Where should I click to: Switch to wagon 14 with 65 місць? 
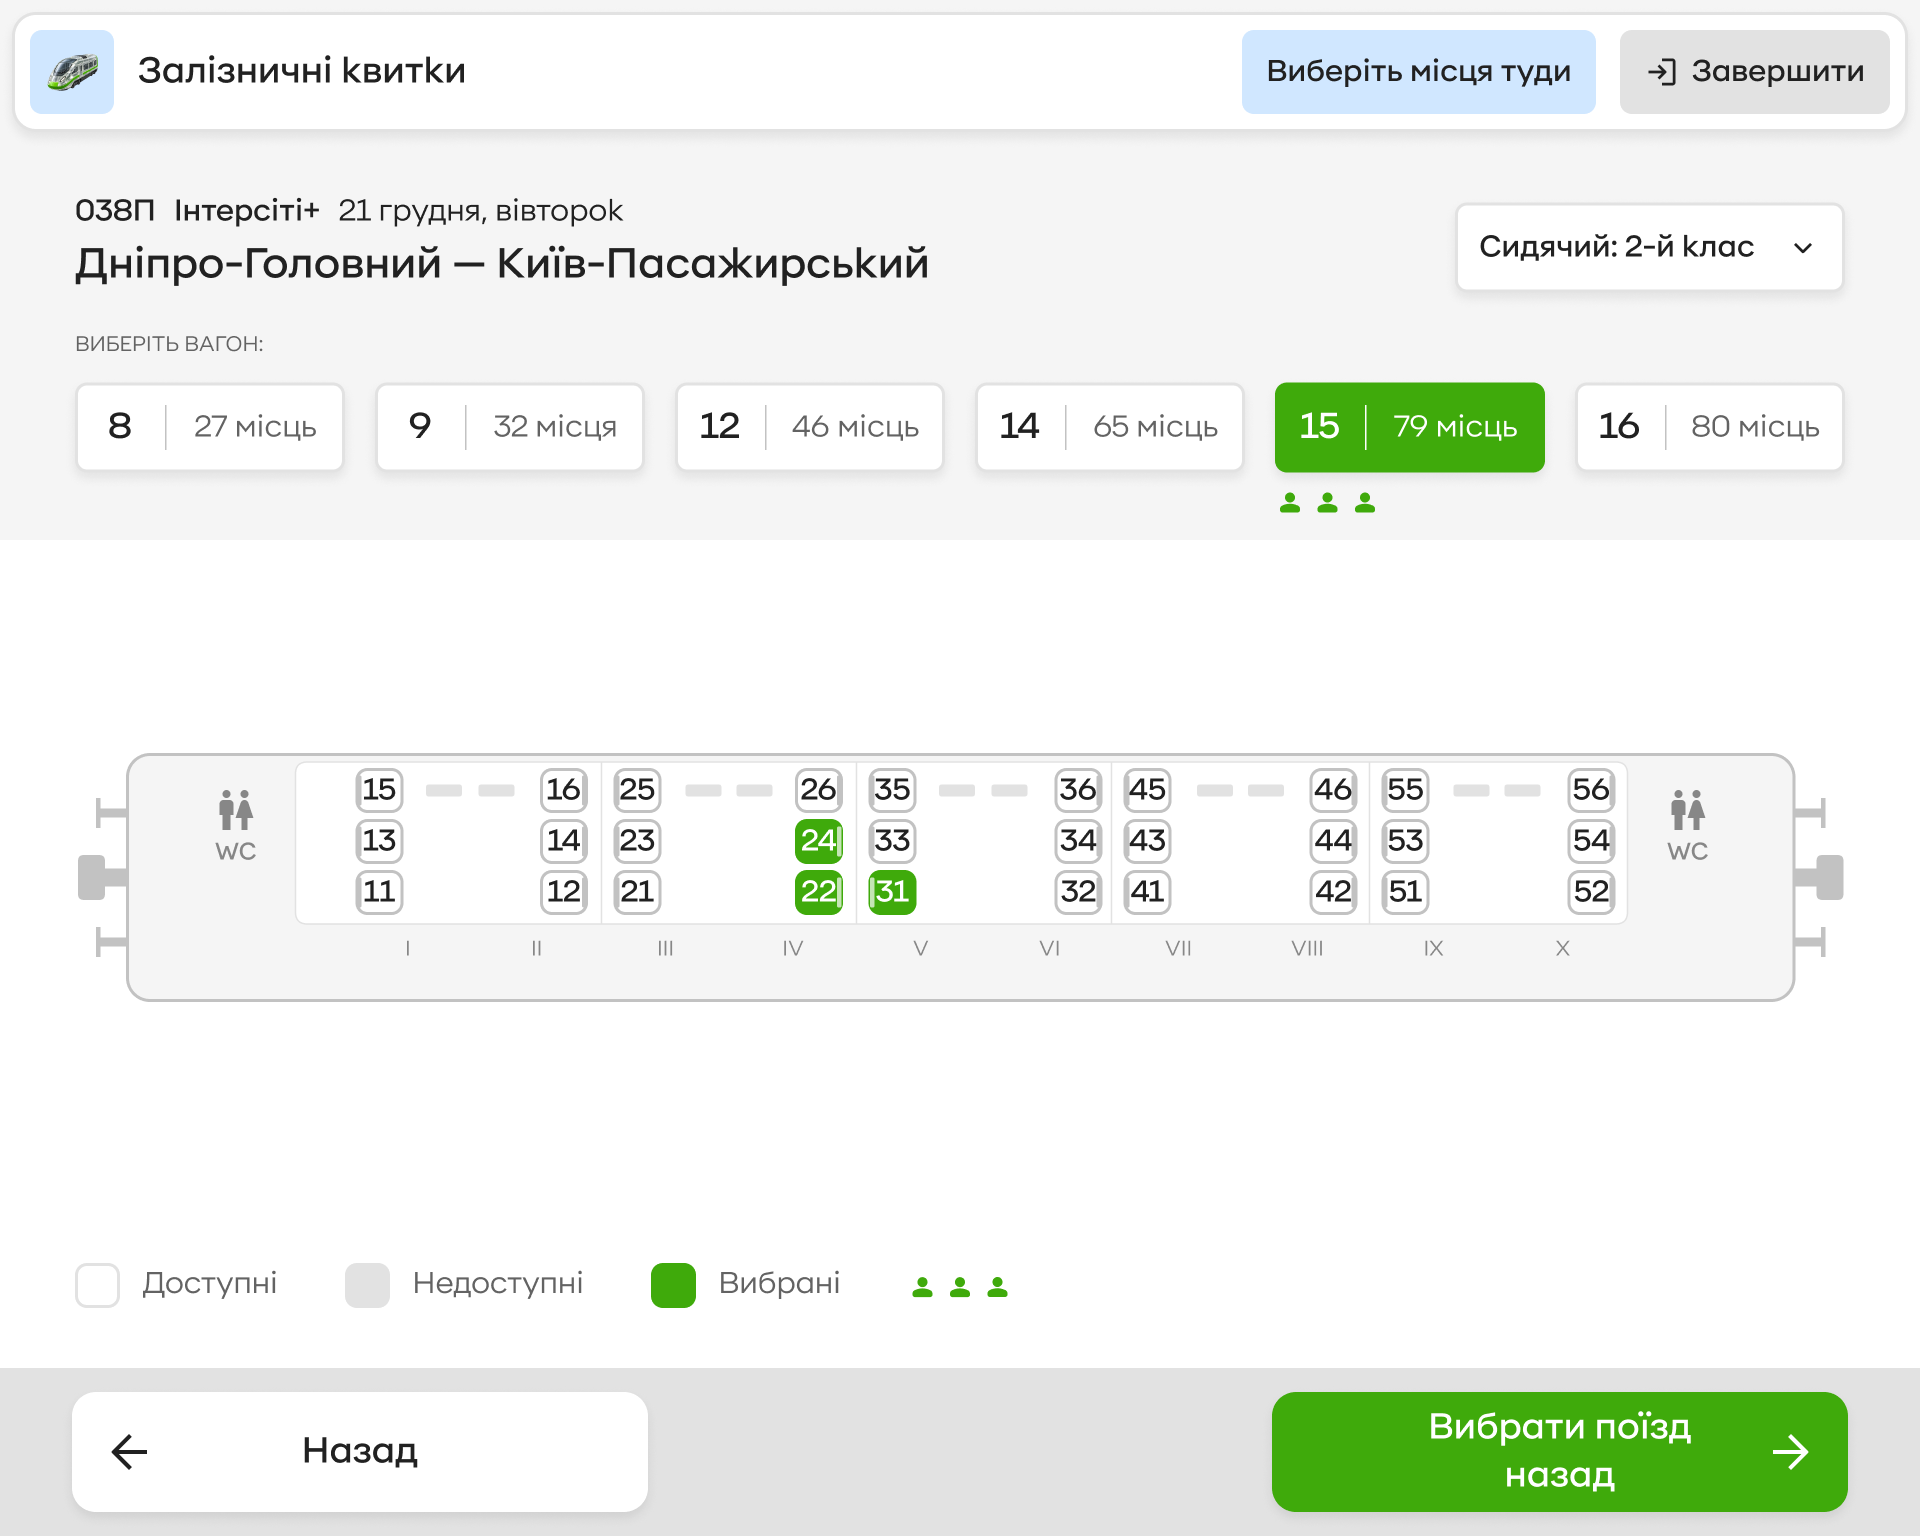pyautogui.click(x=1110, y=427)
